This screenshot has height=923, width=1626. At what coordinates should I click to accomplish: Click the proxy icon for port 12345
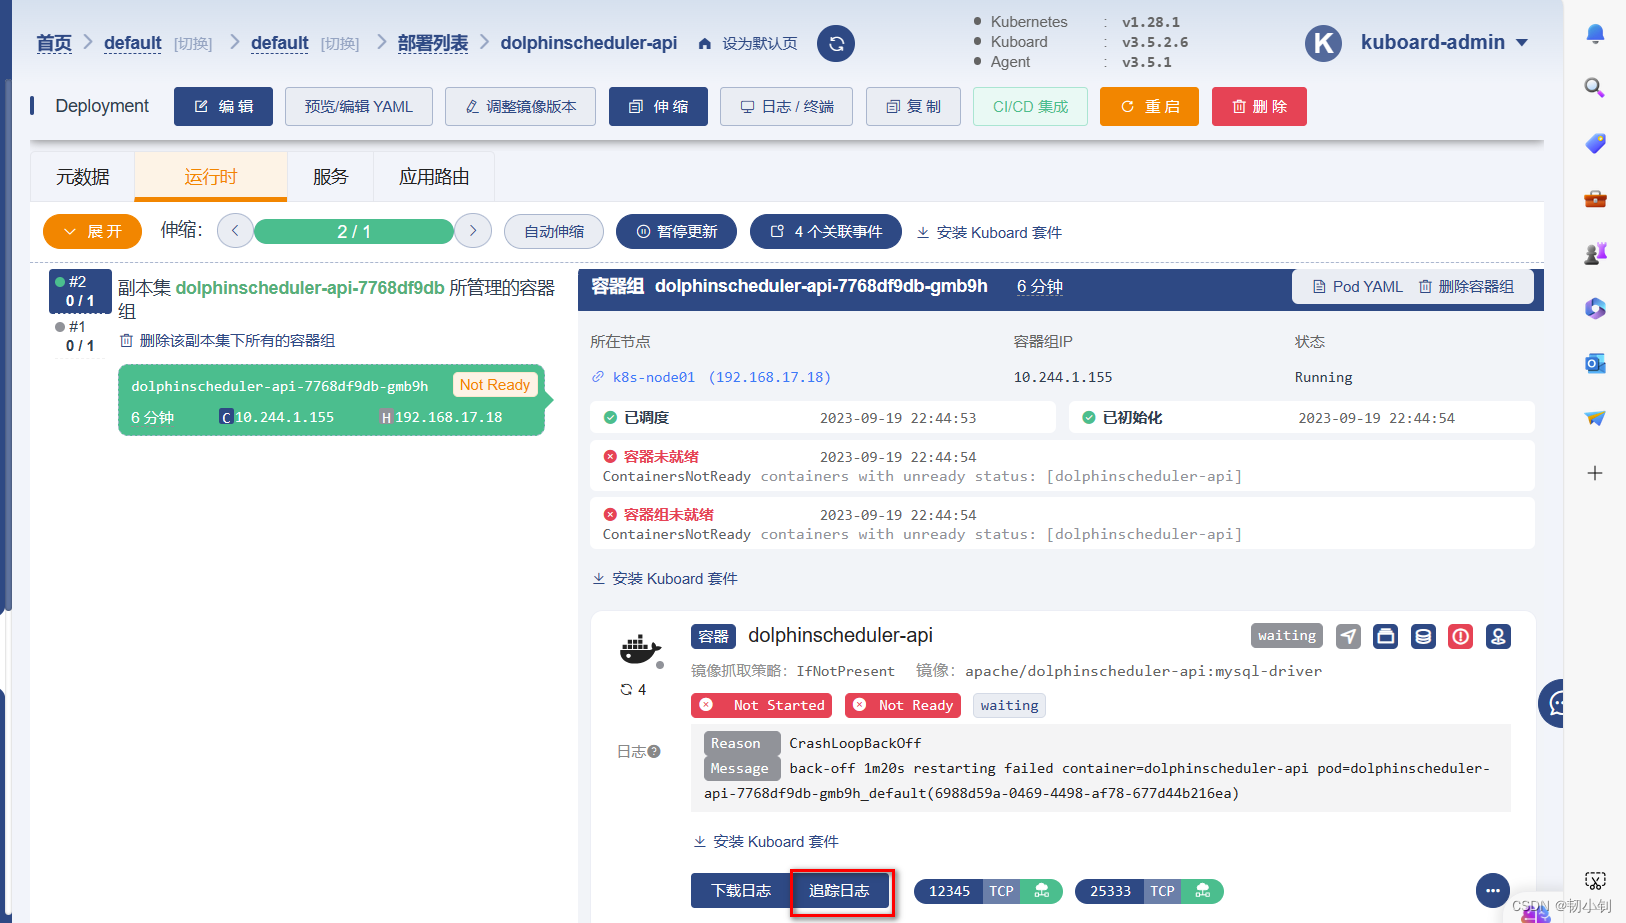click(x=1041, y=891)
